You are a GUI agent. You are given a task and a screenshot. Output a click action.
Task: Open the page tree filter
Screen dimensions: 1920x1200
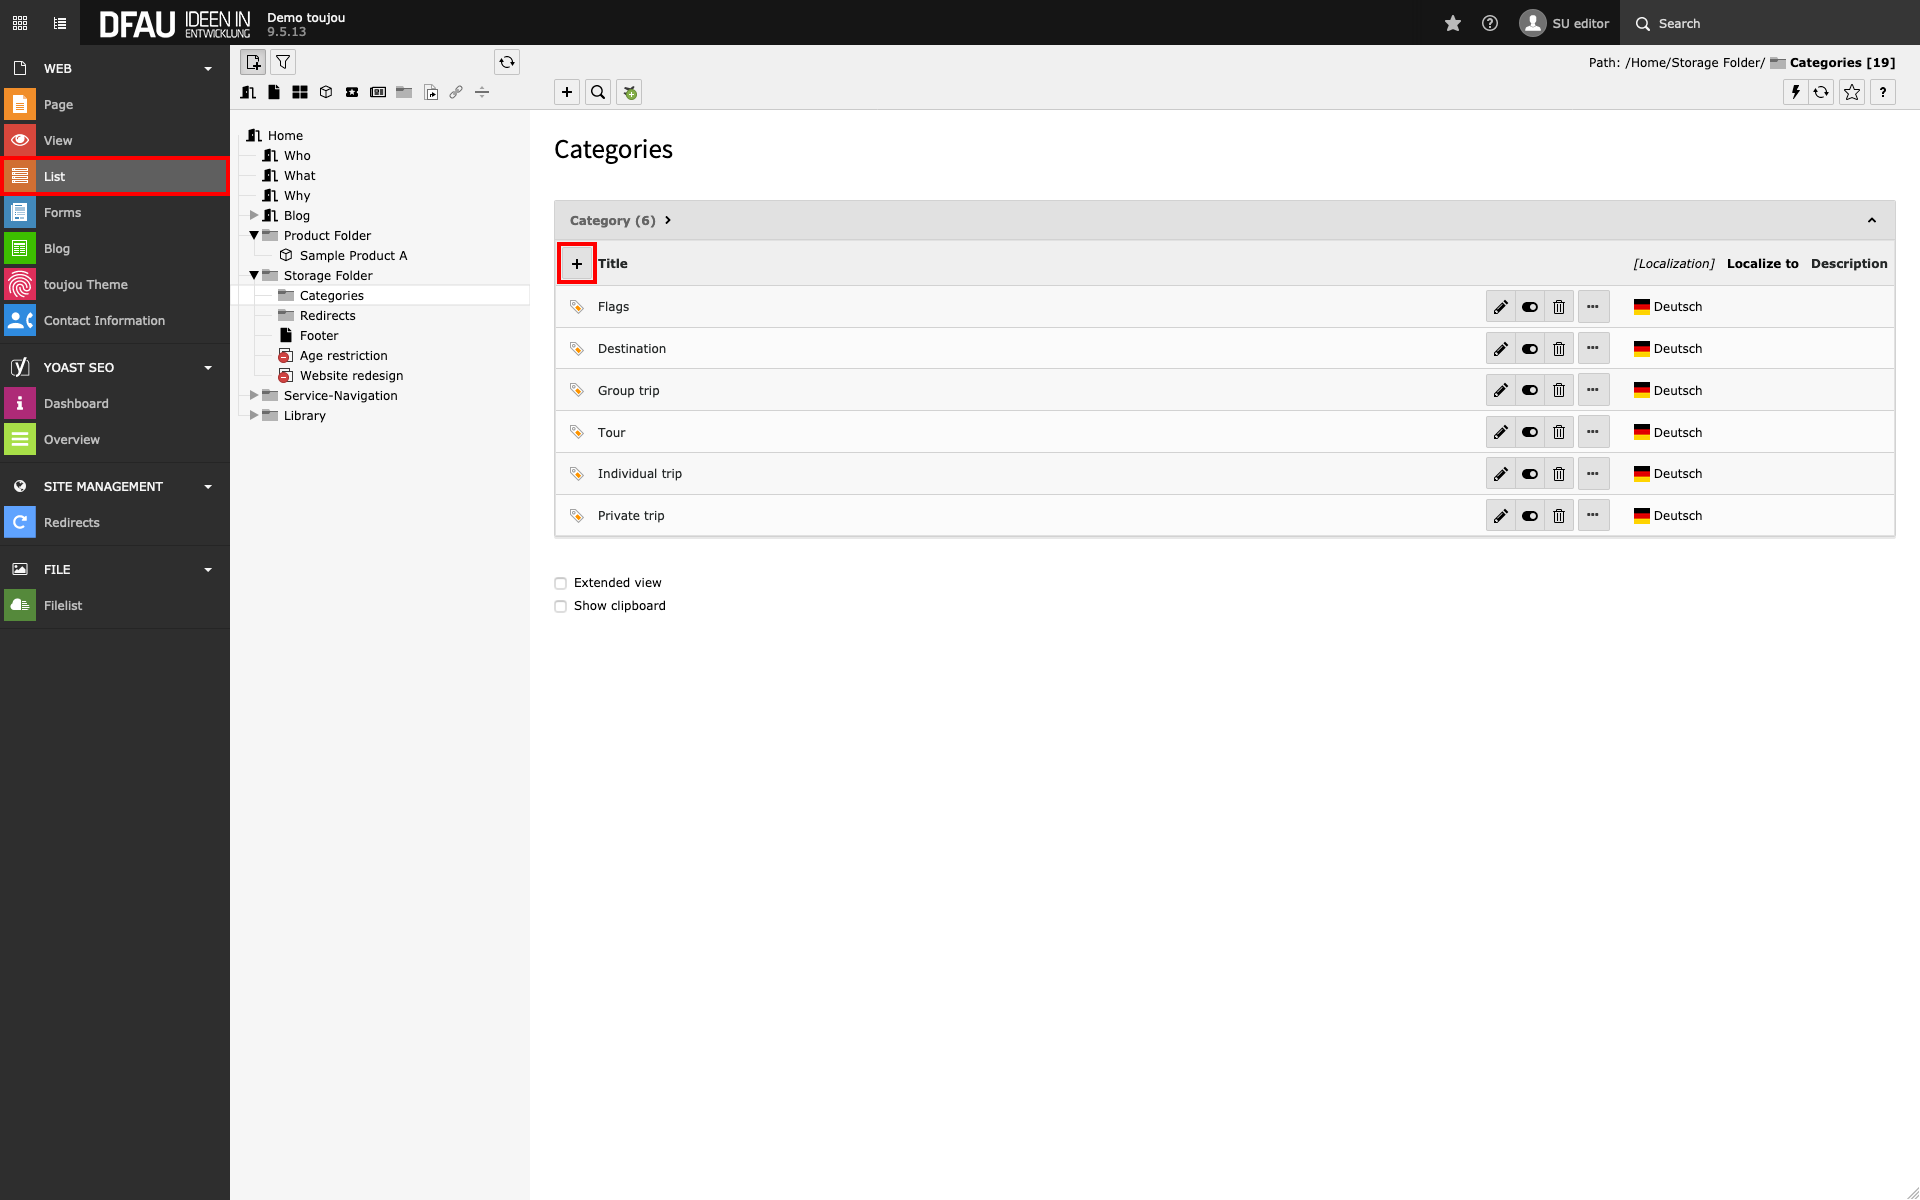point(284,62)
